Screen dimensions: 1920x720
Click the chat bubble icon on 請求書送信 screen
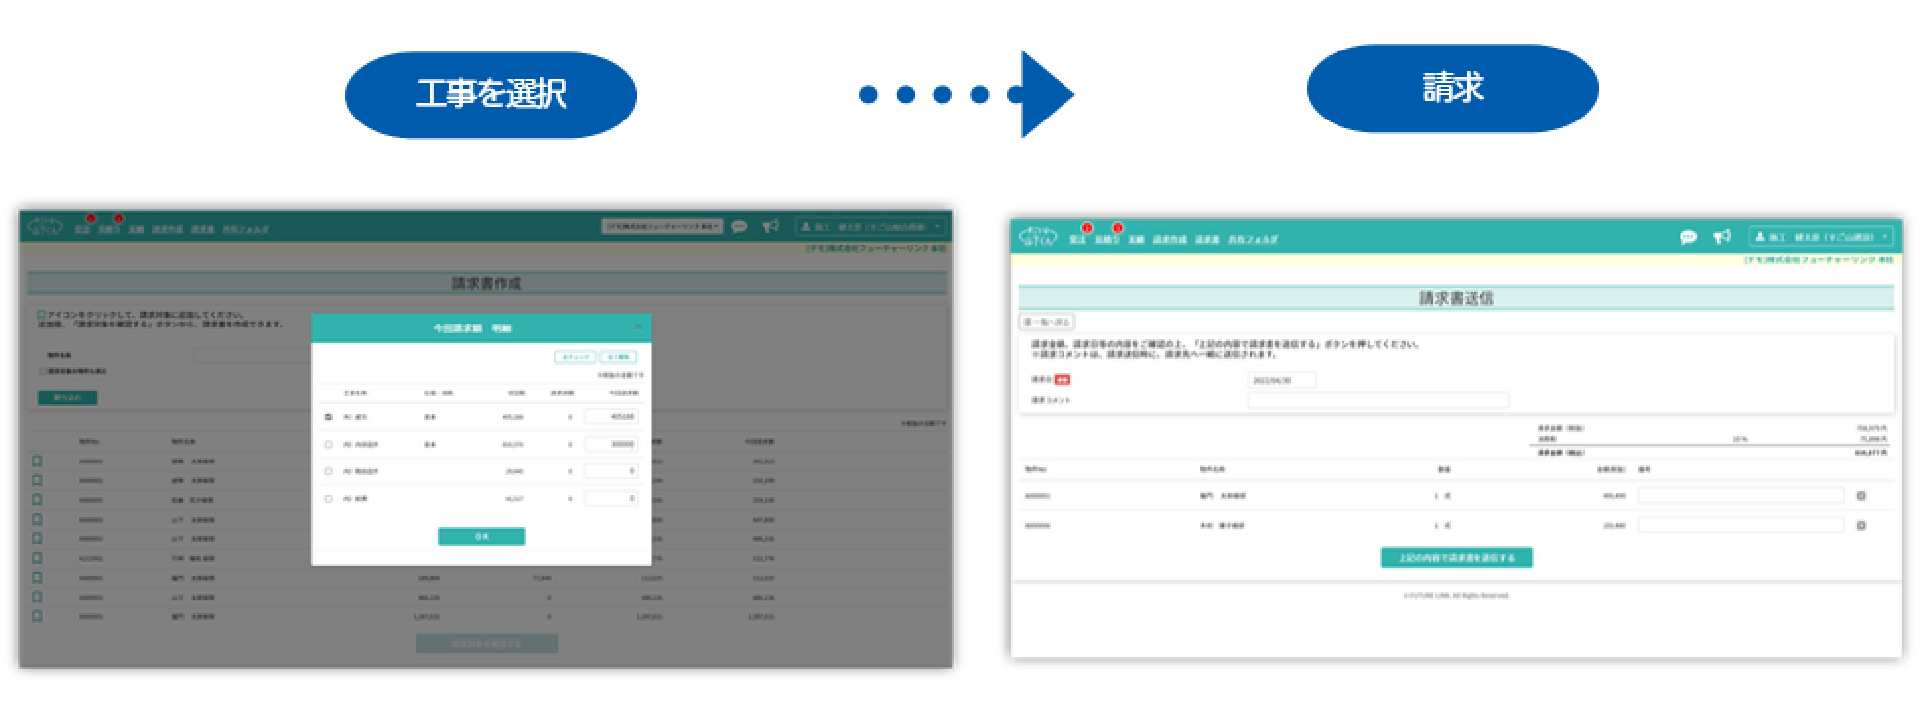pos(1688,237)
